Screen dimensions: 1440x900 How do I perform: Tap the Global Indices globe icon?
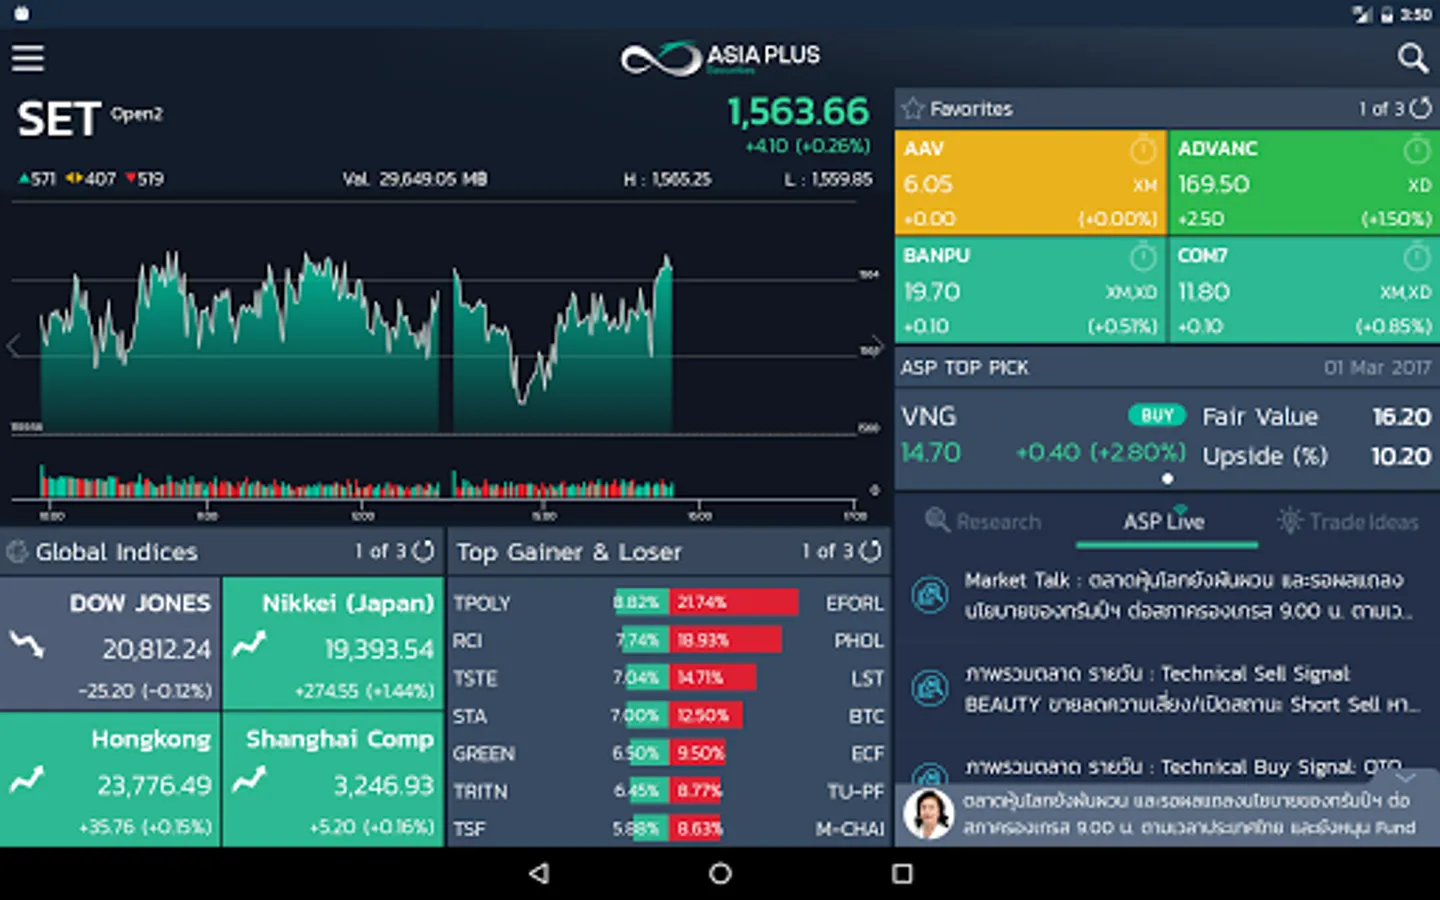(17, 552)
